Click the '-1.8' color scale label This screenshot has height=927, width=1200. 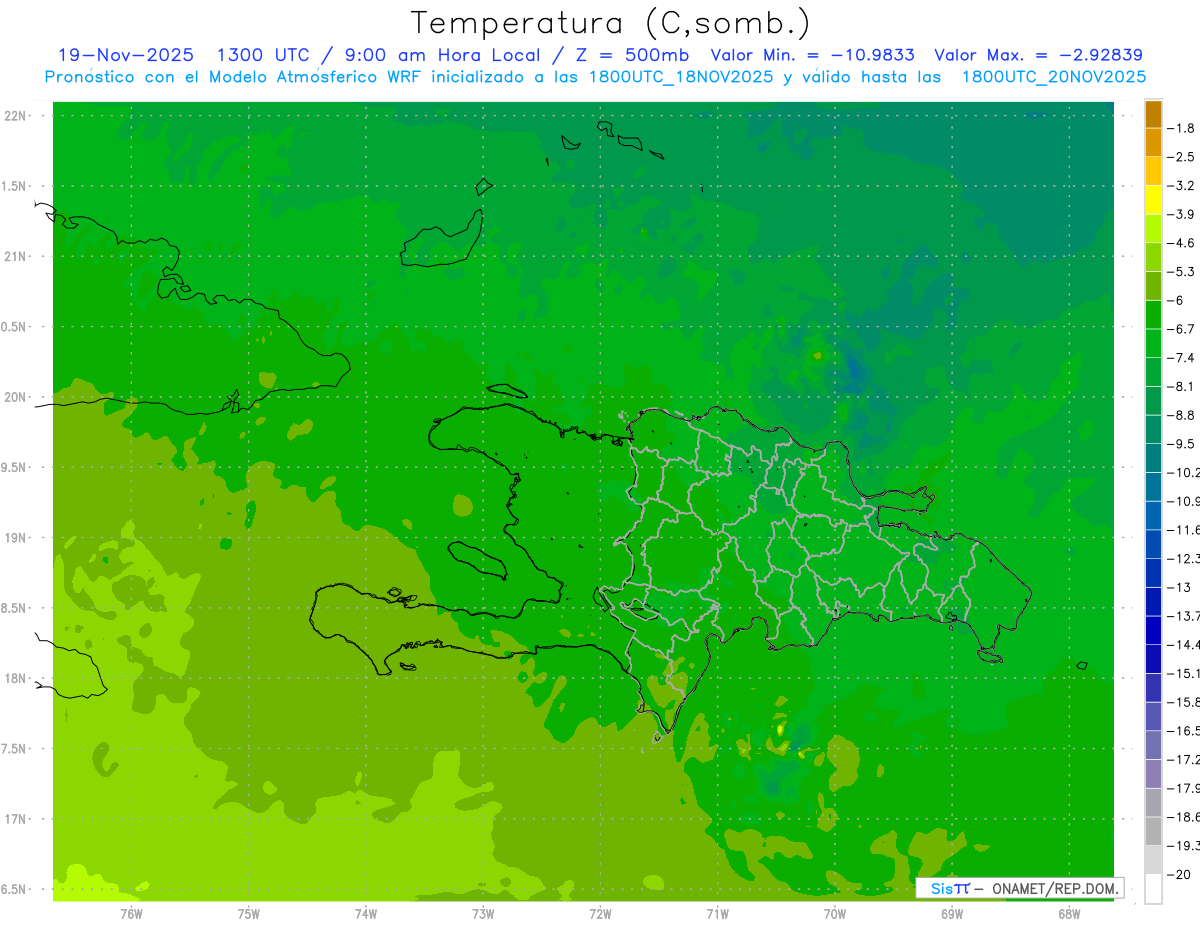[x=1182, y=128]
